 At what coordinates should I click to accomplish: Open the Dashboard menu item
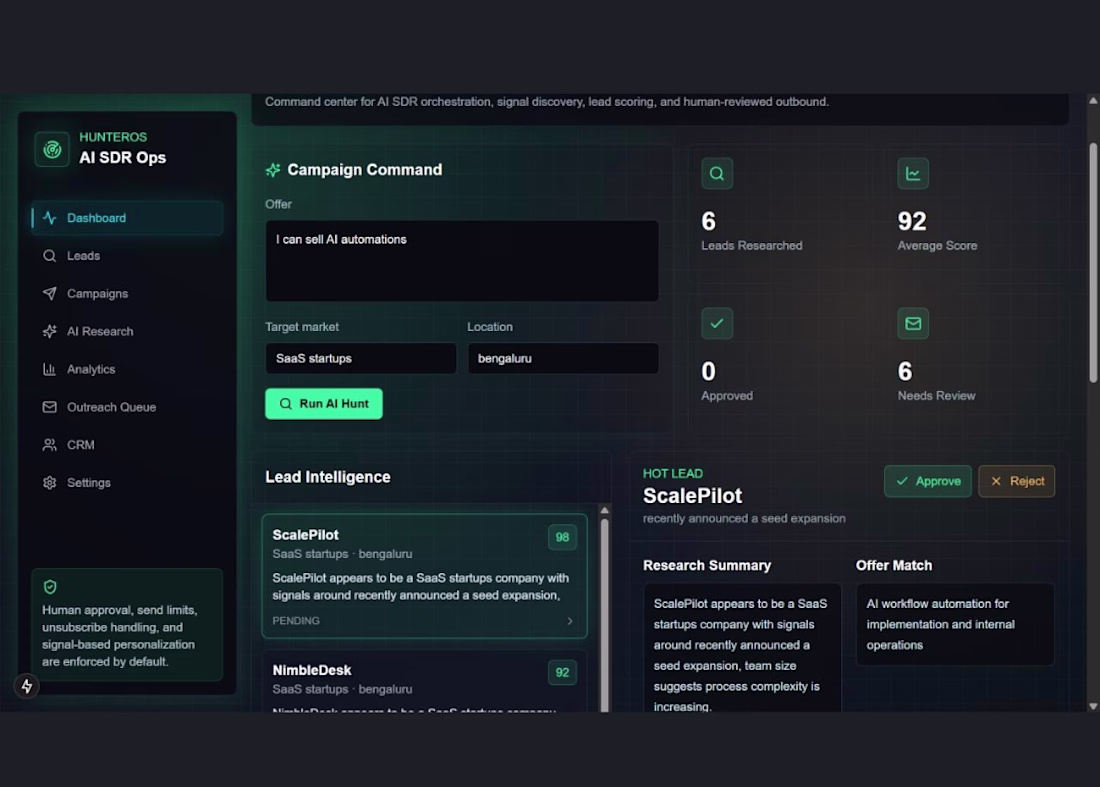tap(127, 217)
